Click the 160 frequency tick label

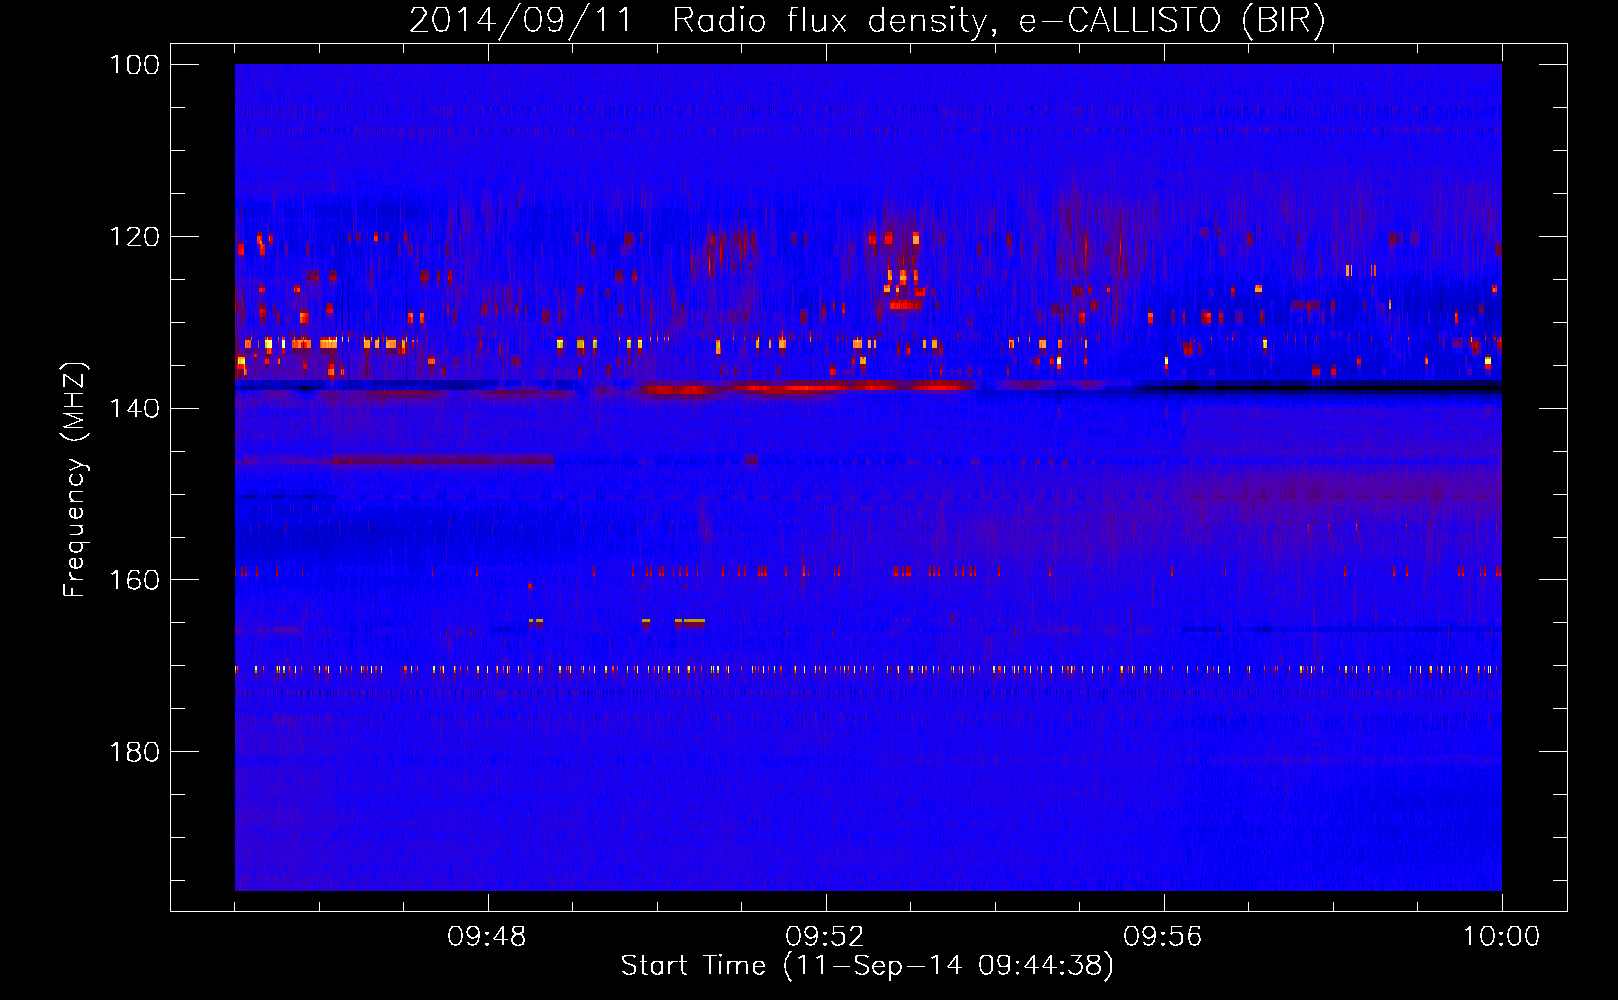pos(135,580)
